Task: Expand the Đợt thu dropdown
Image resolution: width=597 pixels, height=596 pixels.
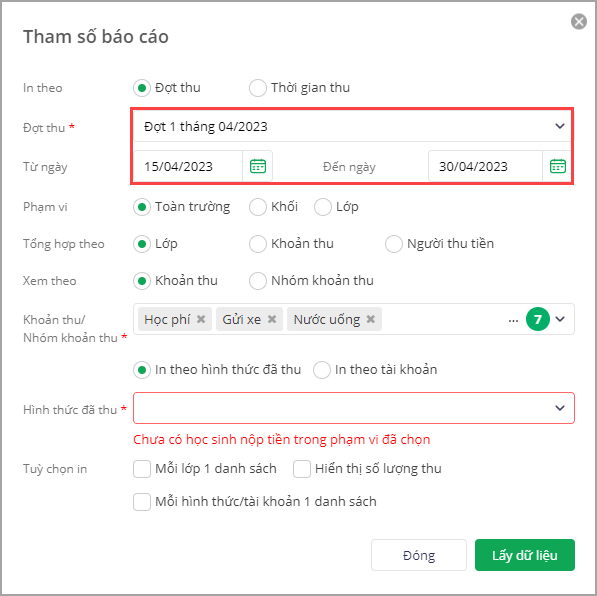Action: [352, 126]
